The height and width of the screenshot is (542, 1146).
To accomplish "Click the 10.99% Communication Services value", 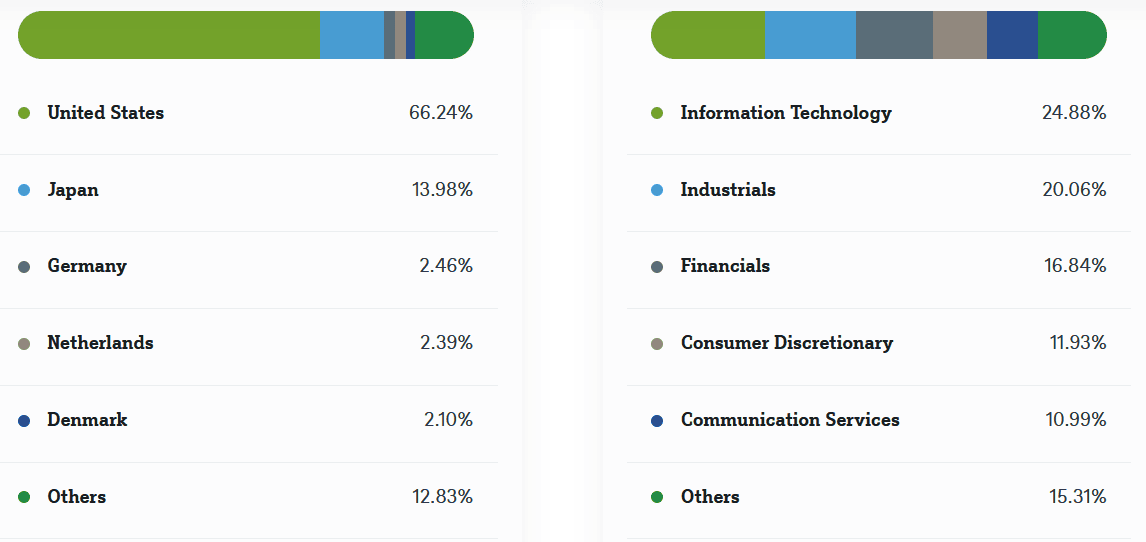I will click(x=1076, y=420).
